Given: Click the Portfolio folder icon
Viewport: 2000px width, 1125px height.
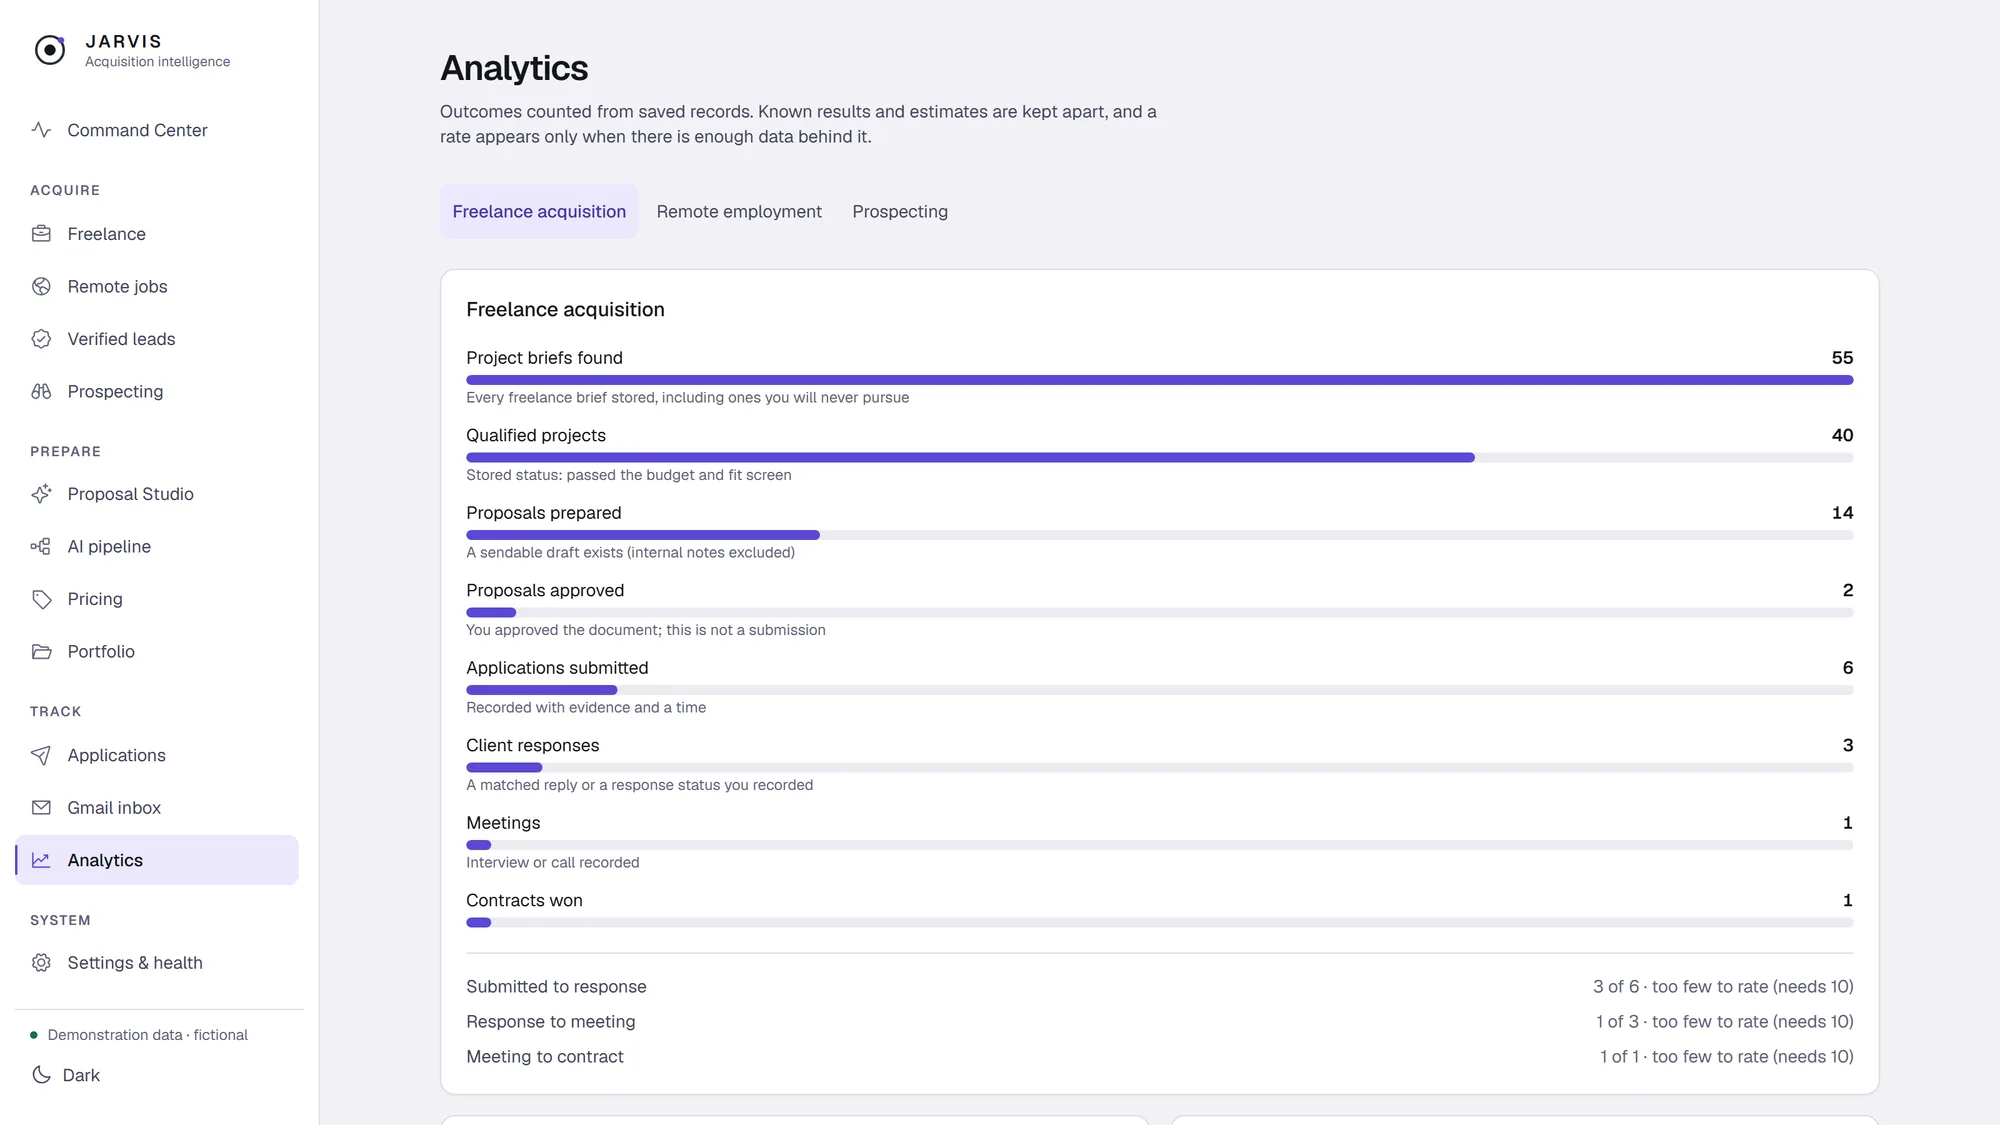Looking at the screenshot, I should click(41, 651).
